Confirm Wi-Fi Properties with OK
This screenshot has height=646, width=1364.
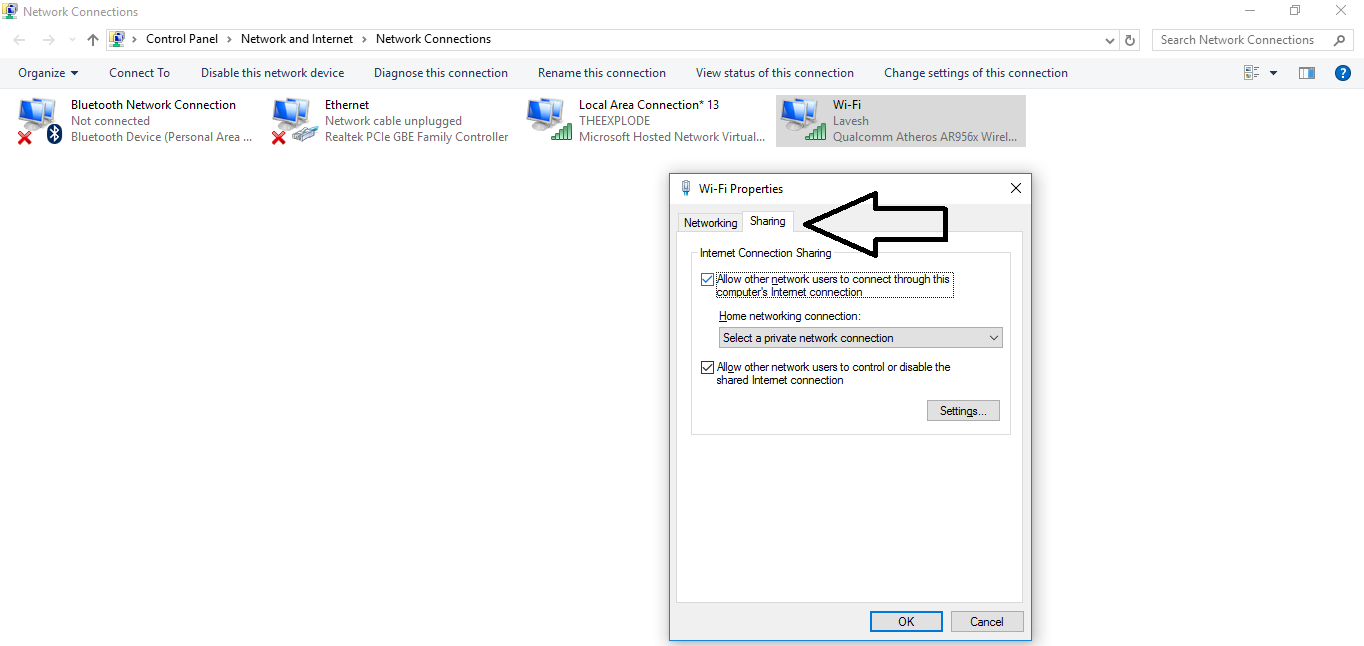pos(905,621)
